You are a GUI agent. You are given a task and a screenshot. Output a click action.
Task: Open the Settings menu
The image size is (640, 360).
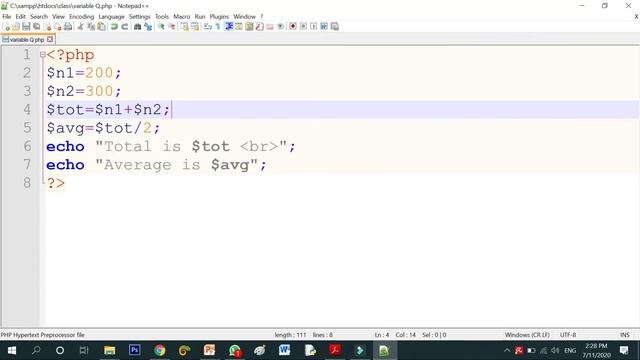[140, 17]
